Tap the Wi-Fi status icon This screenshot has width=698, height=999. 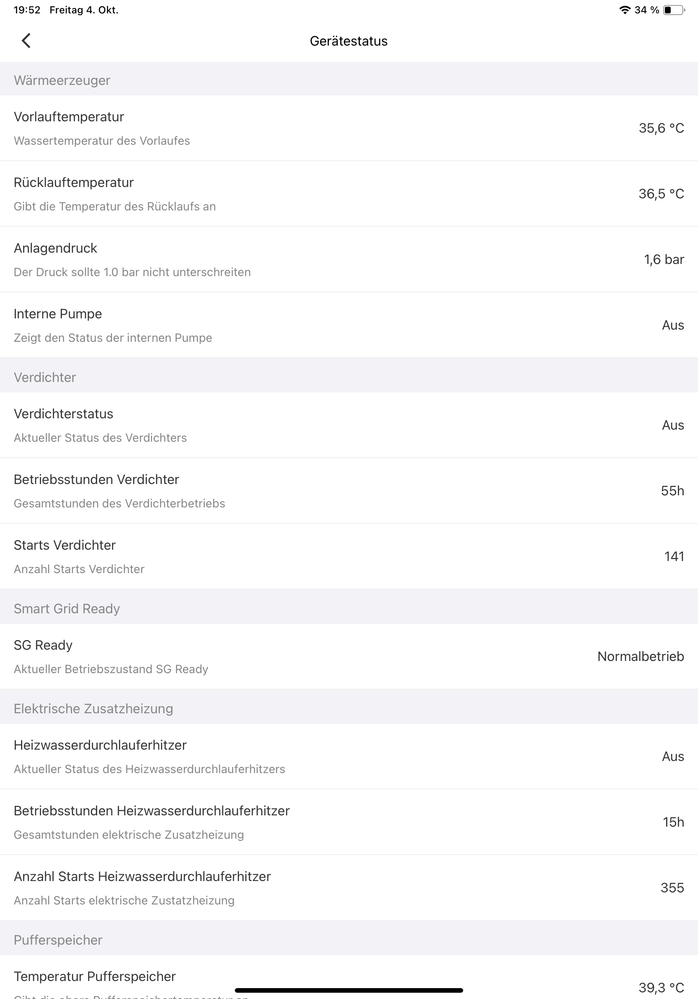625,10
